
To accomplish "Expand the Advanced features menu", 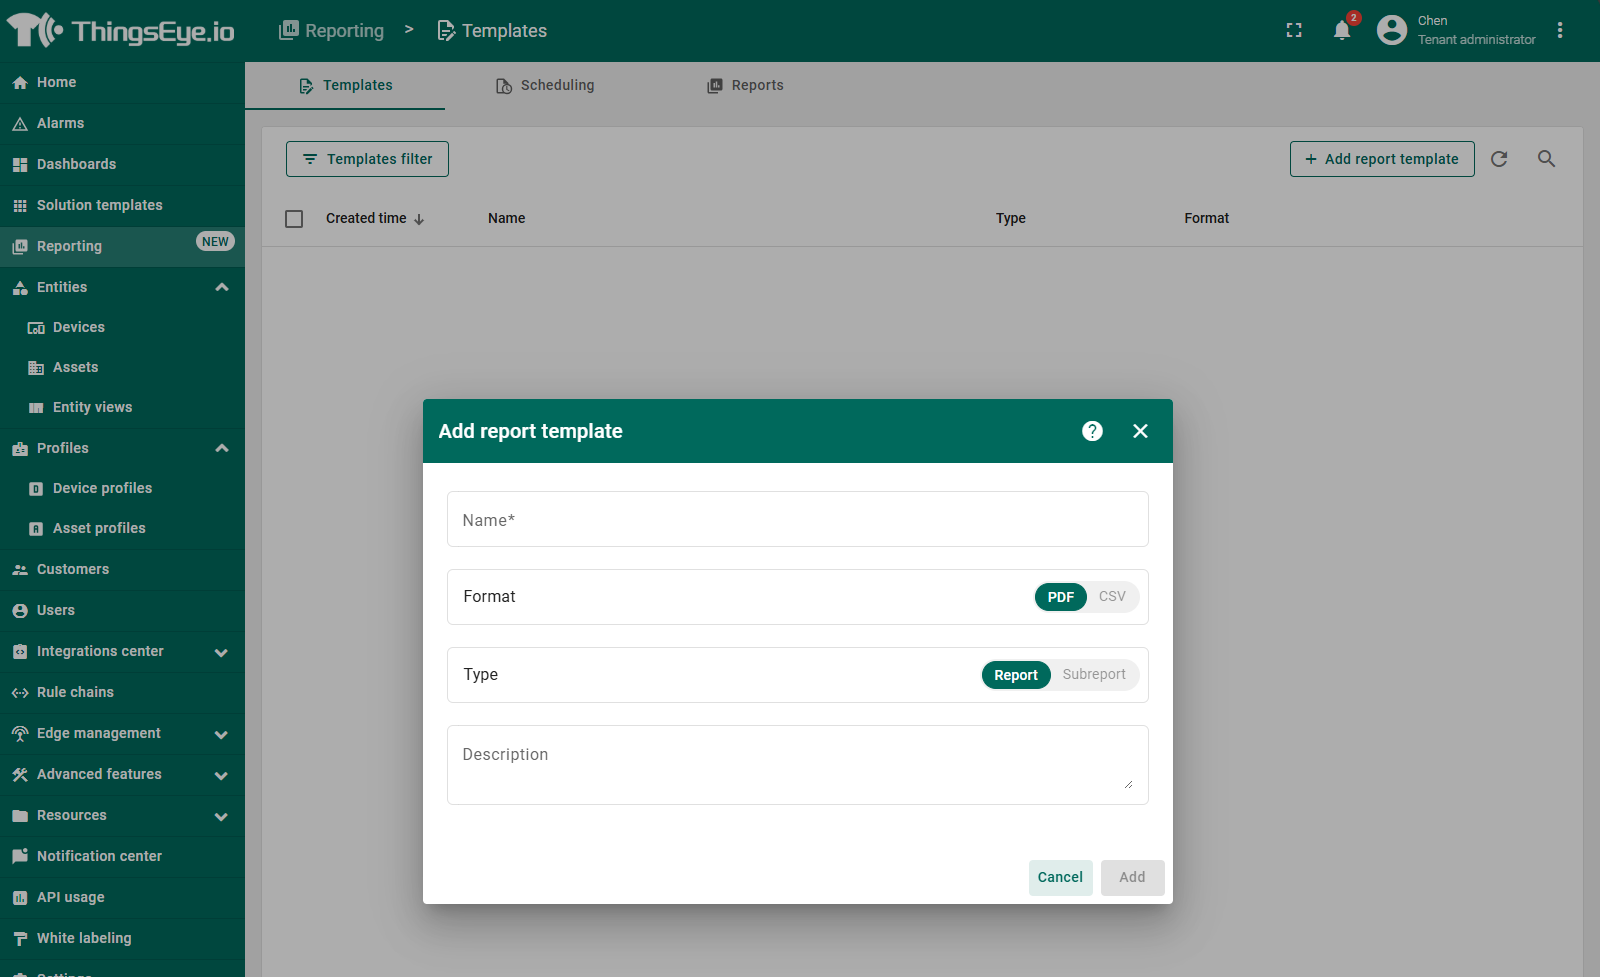I will 222,775.
